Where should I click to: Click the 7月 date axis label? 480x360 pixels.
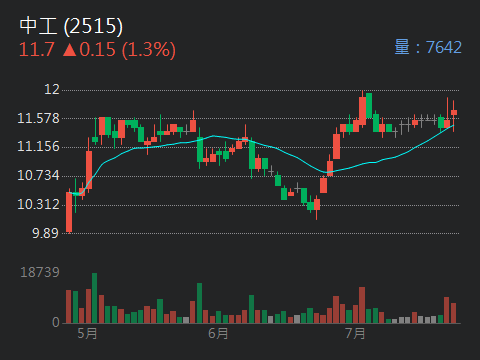(355, 333)
